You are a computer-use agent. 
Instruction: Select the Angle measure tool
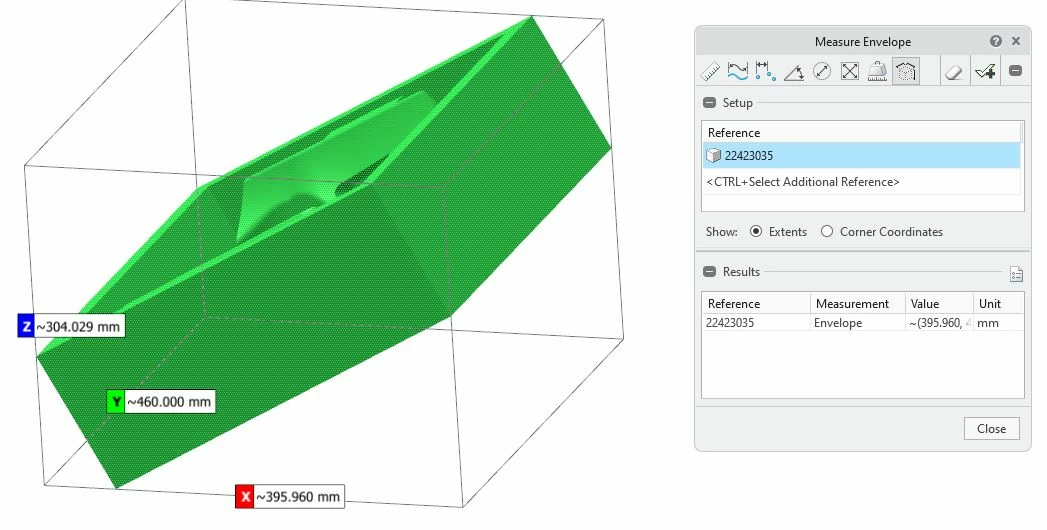pos(793,71)
